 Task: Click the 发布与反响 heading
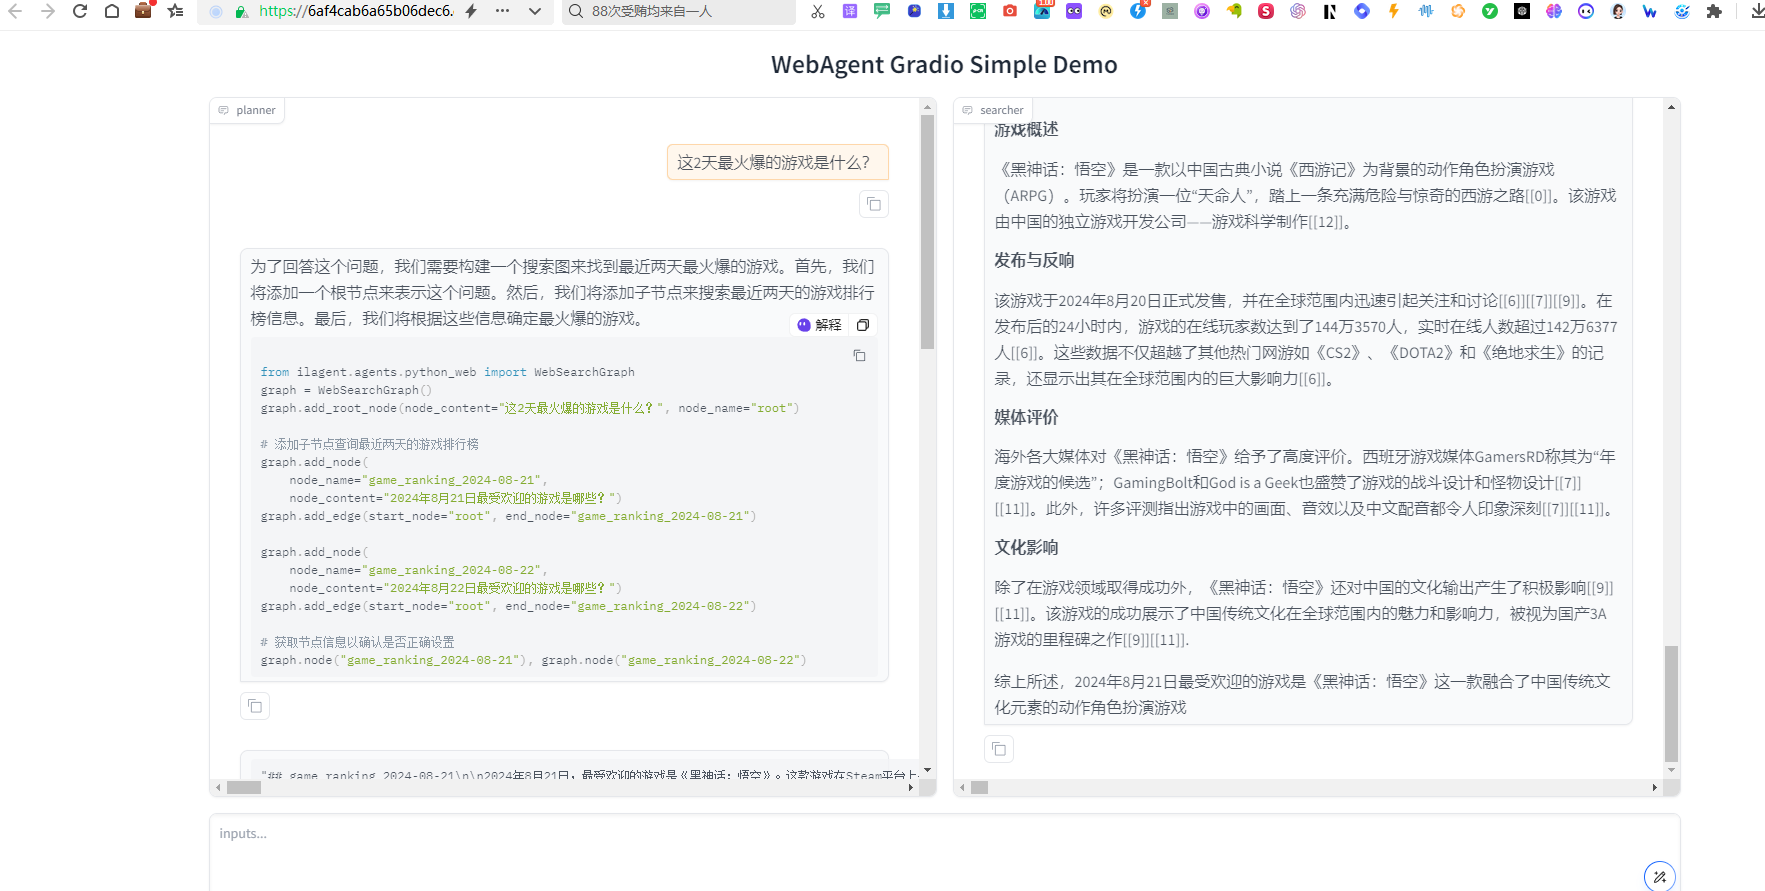[x=1034, y=260]
